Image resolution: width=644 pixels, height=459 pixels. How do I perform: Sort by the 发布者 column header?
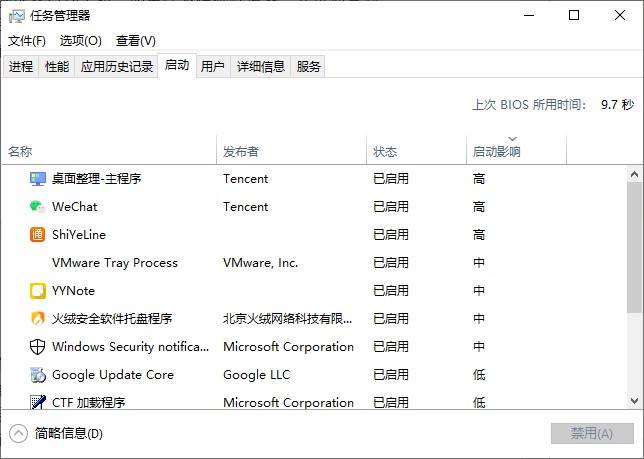(241, 152)
